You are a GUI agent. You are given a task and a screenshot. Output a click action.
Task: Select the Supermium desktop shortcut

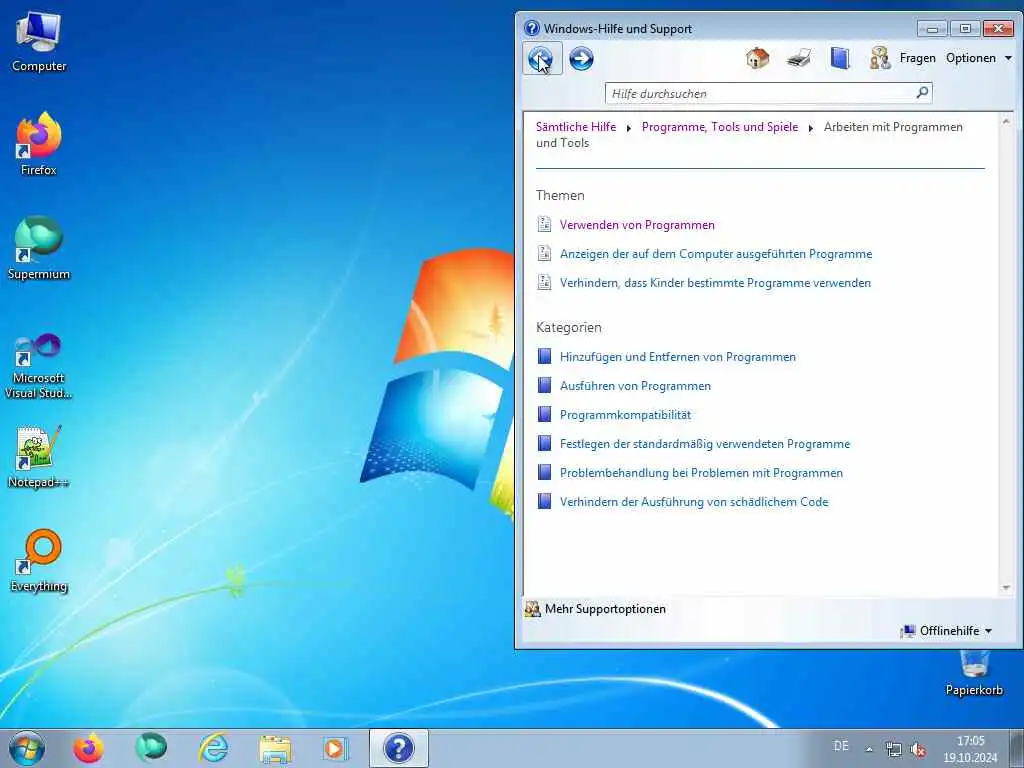(x=39, y=248)
